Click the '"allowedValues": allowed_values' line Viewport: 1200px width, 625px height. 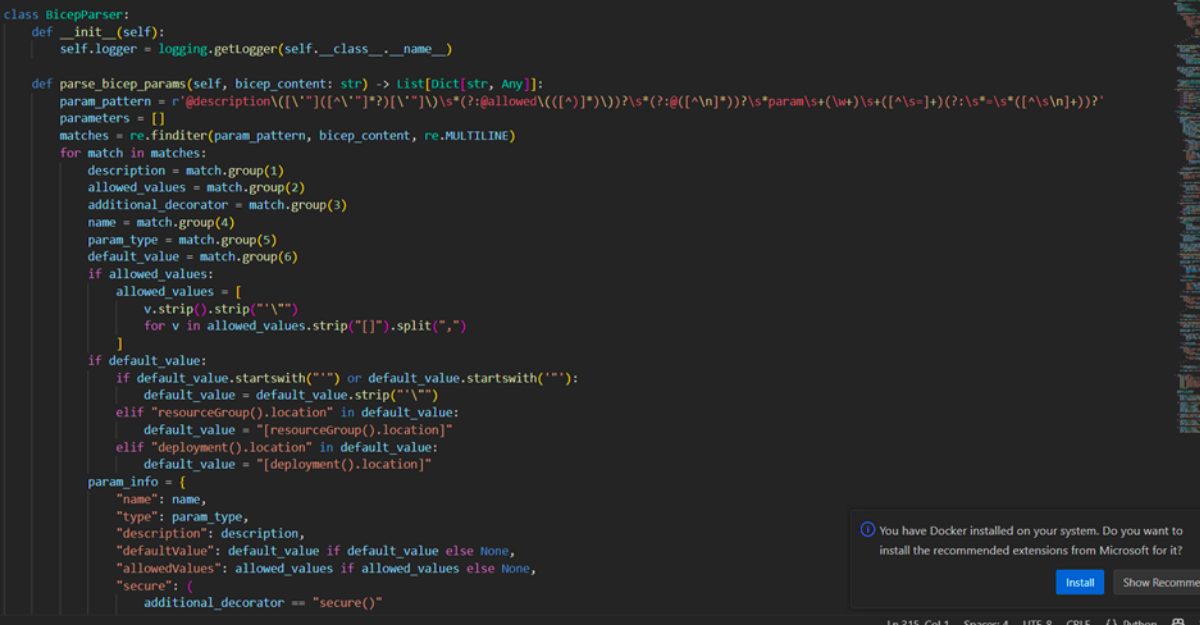tap(326, 568)
